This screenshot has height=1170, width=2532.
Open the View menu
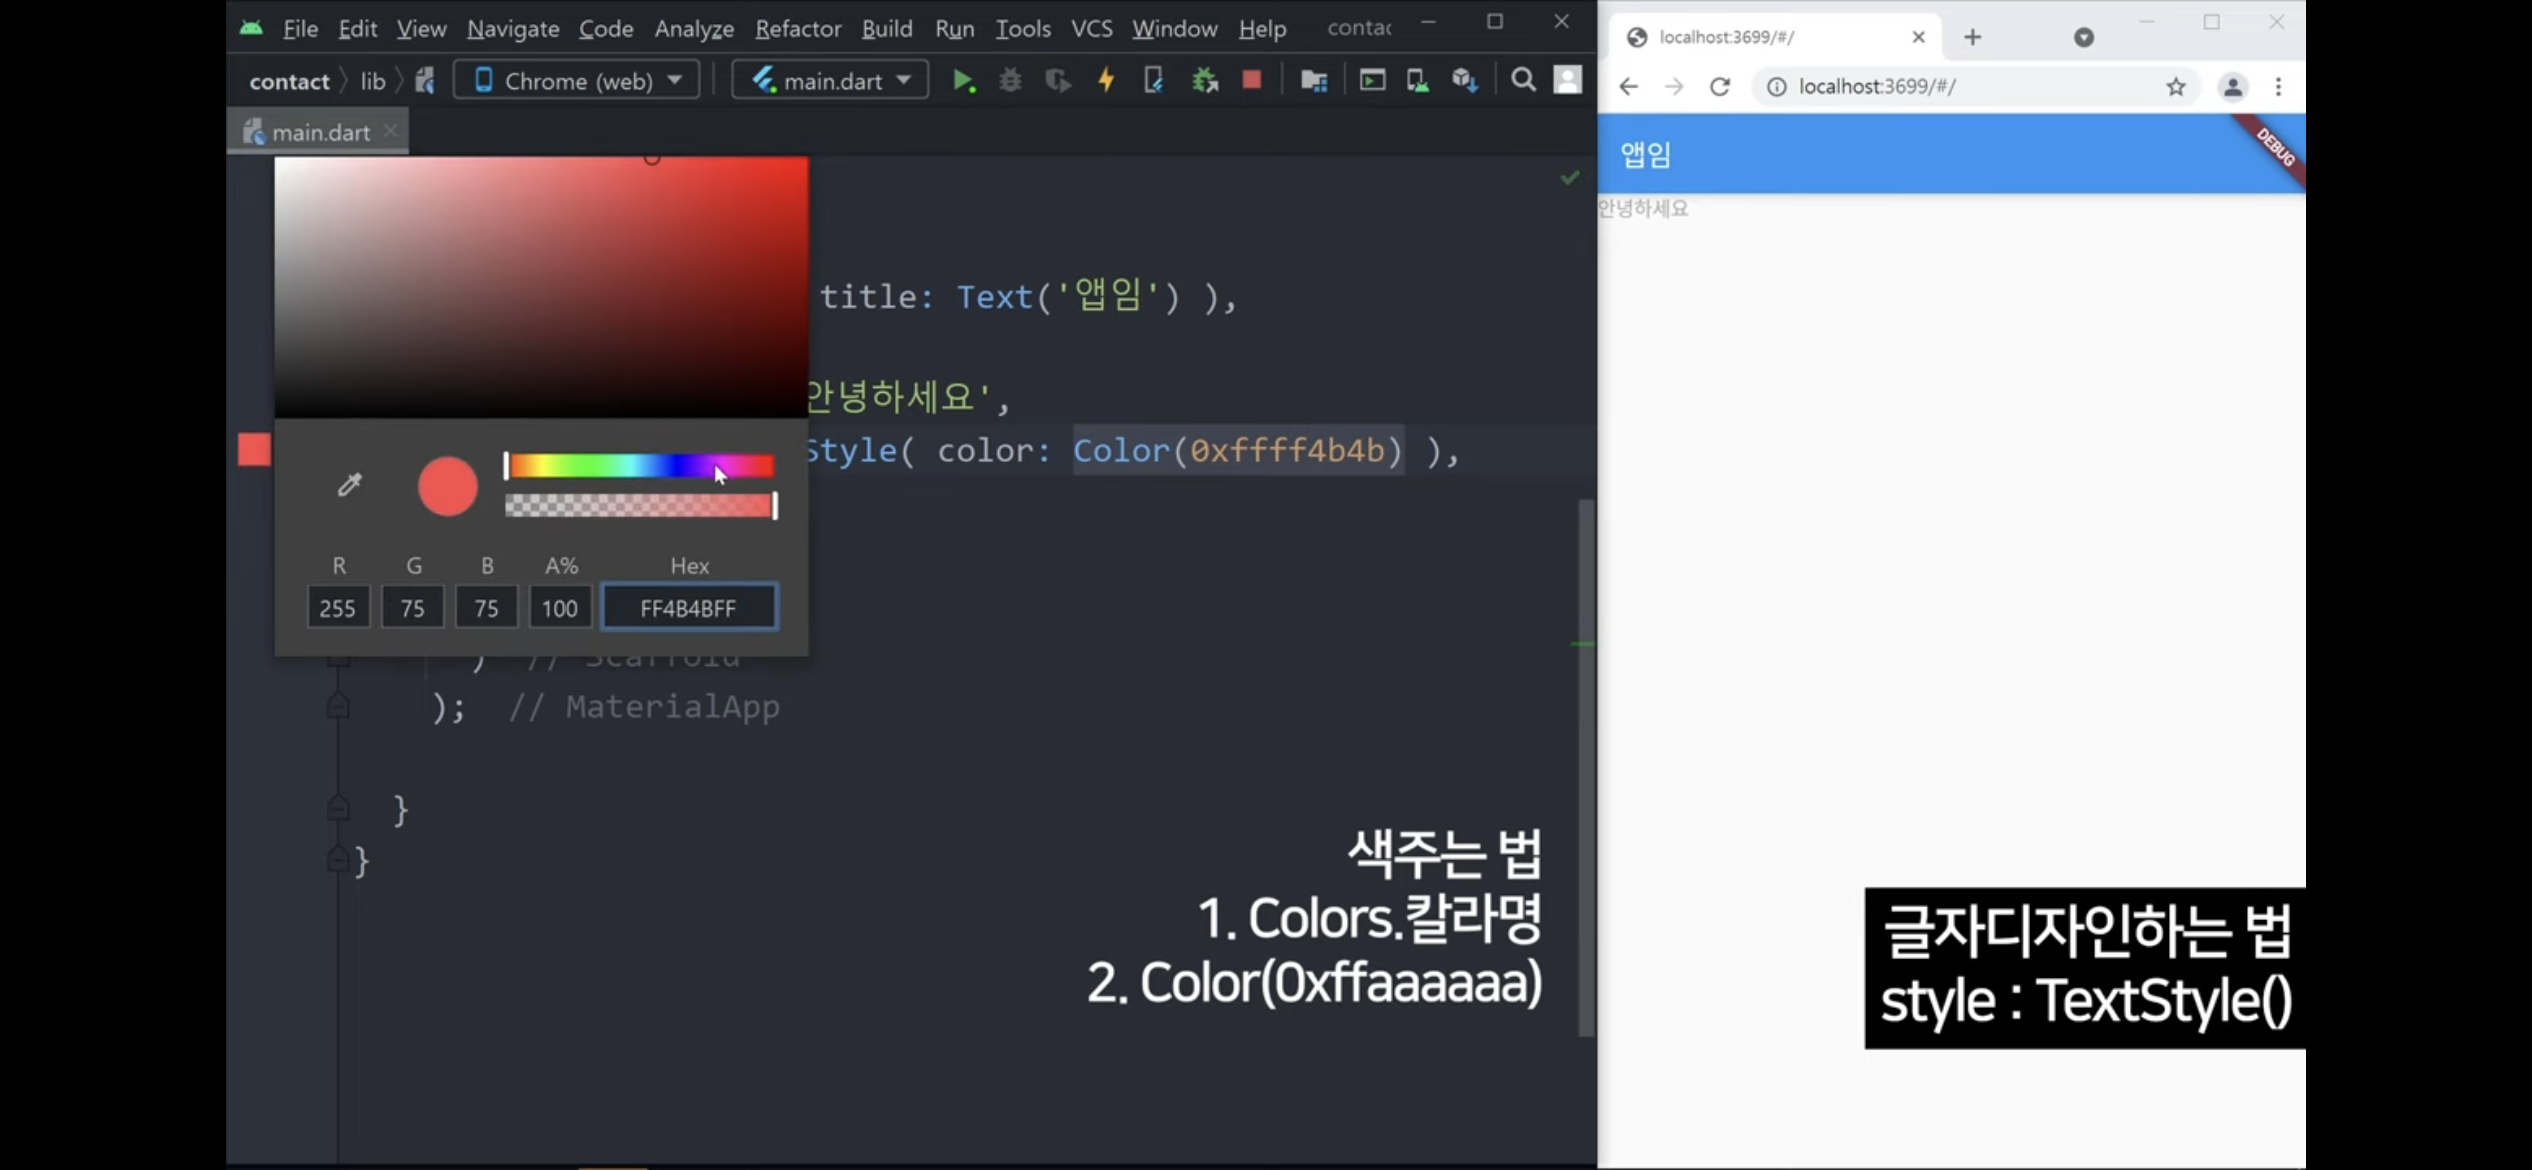coord(421,28)
